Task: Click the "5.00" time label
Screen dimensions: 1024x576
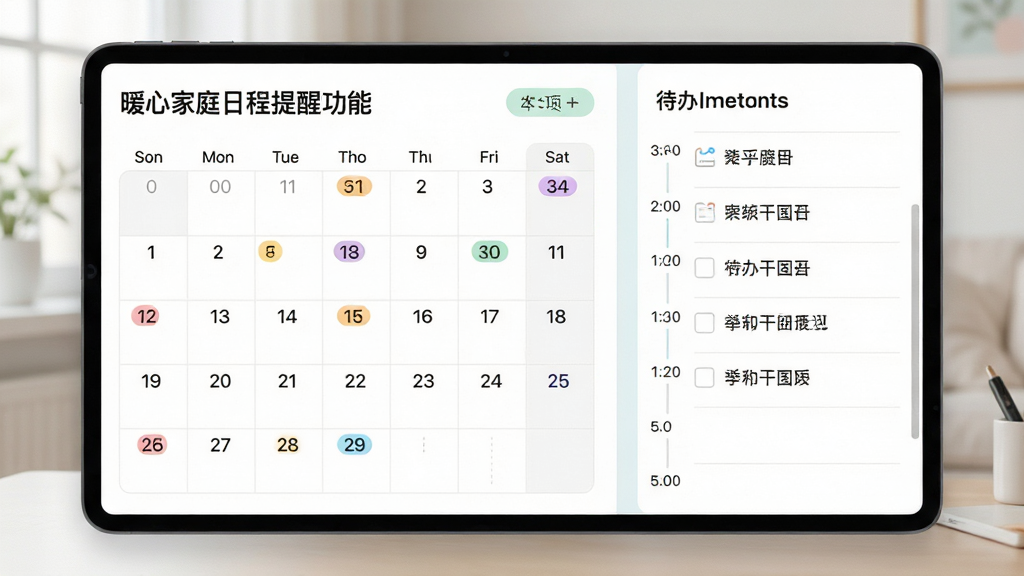Action: (665, 481)
